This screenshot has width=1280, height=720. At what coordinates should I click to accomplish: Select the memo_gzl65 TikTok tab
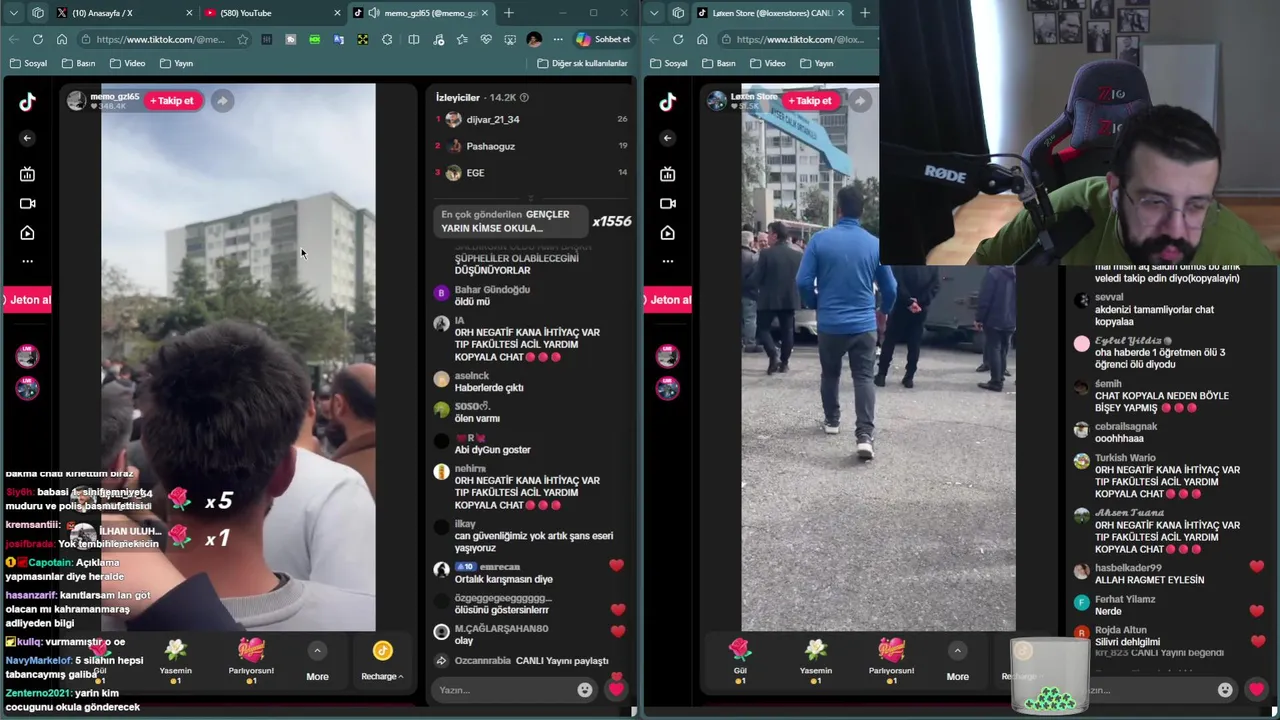tap(420, 13)
